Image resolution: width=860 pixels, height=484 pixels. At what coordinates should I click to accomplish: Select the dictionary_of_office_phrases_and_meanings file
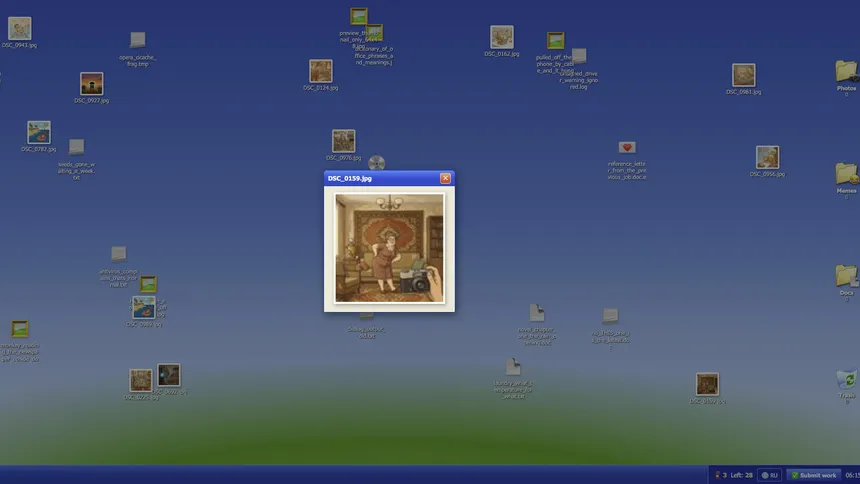click(x=375, y=32)
